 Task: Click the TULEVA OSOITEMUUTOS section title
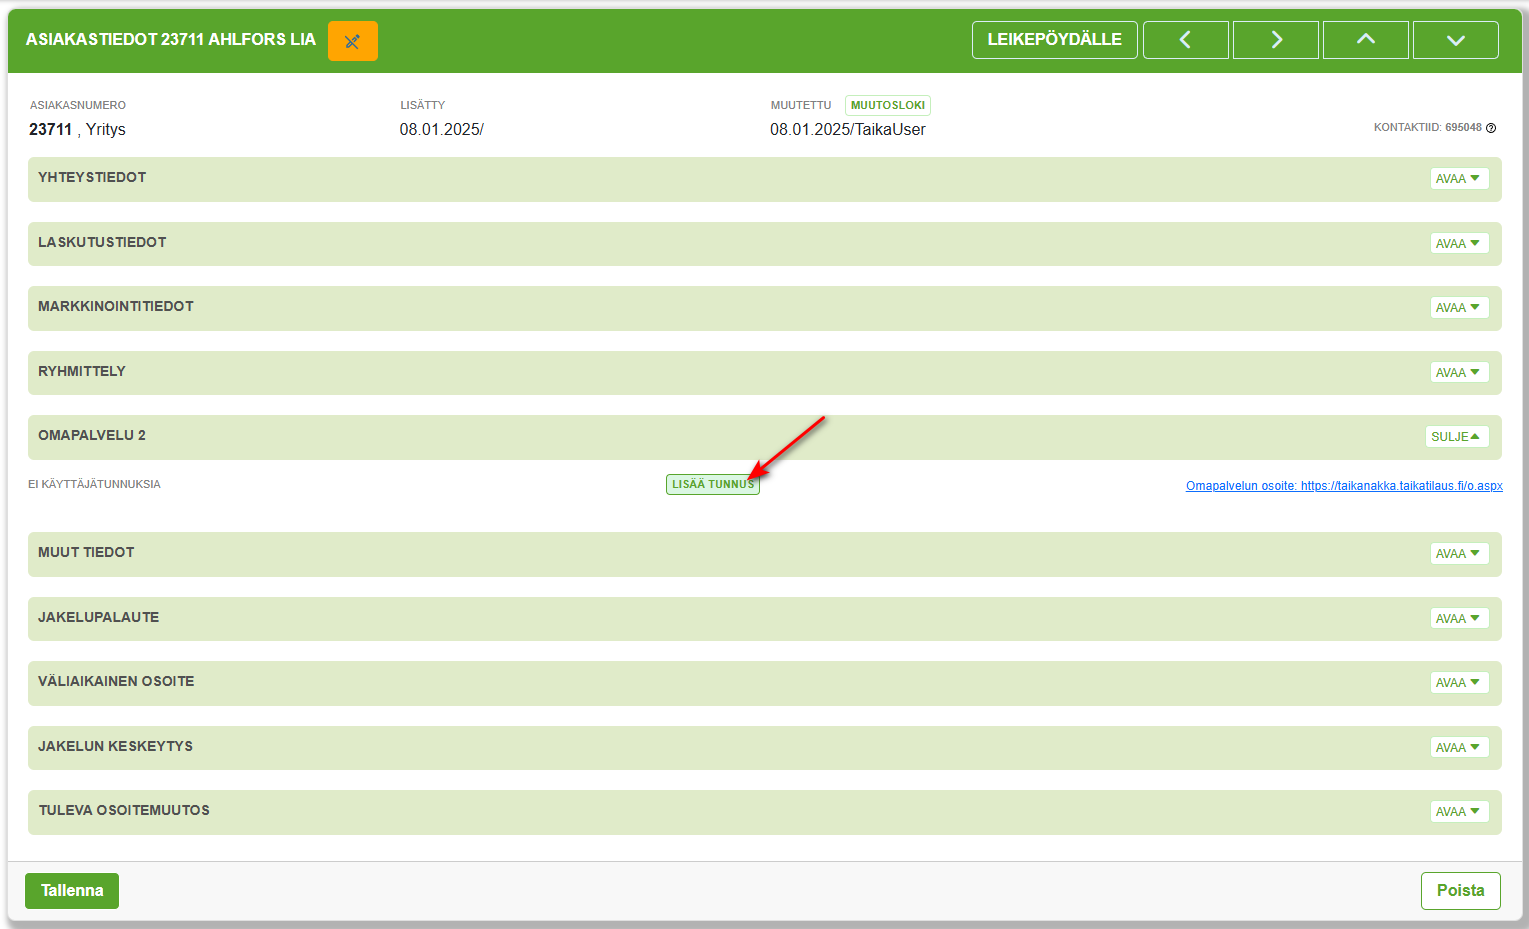[124, 810]
